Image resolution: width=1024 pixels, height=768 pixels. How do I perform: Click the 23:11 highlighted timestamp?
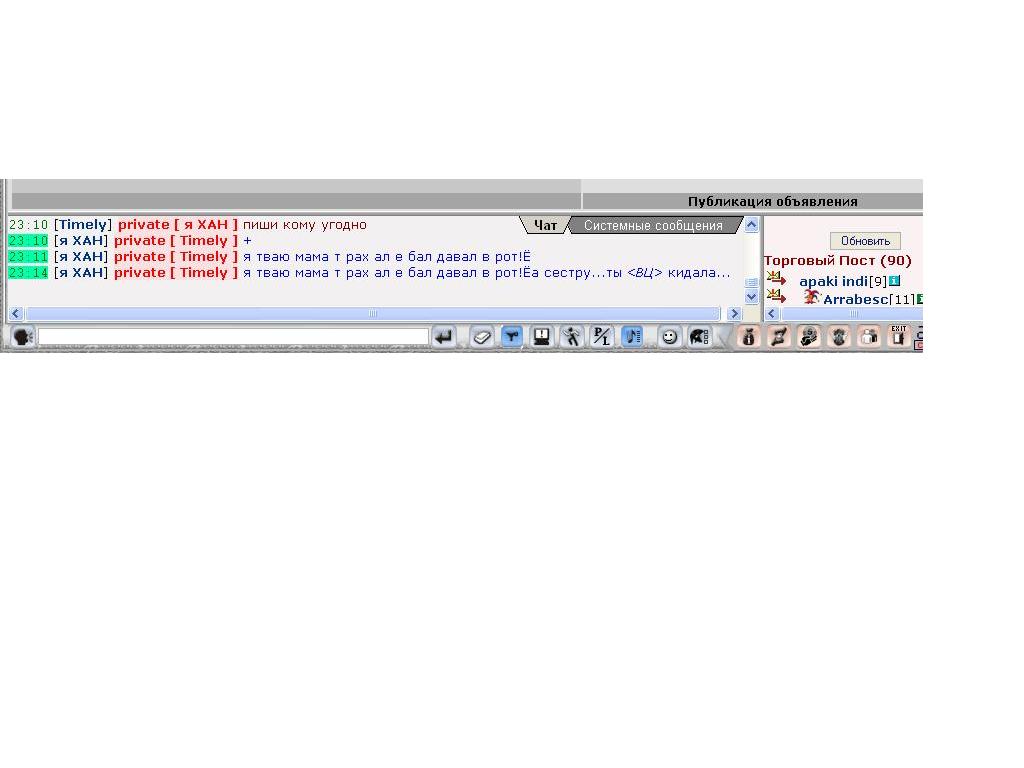pyautogui.click(x=28, y=257)
